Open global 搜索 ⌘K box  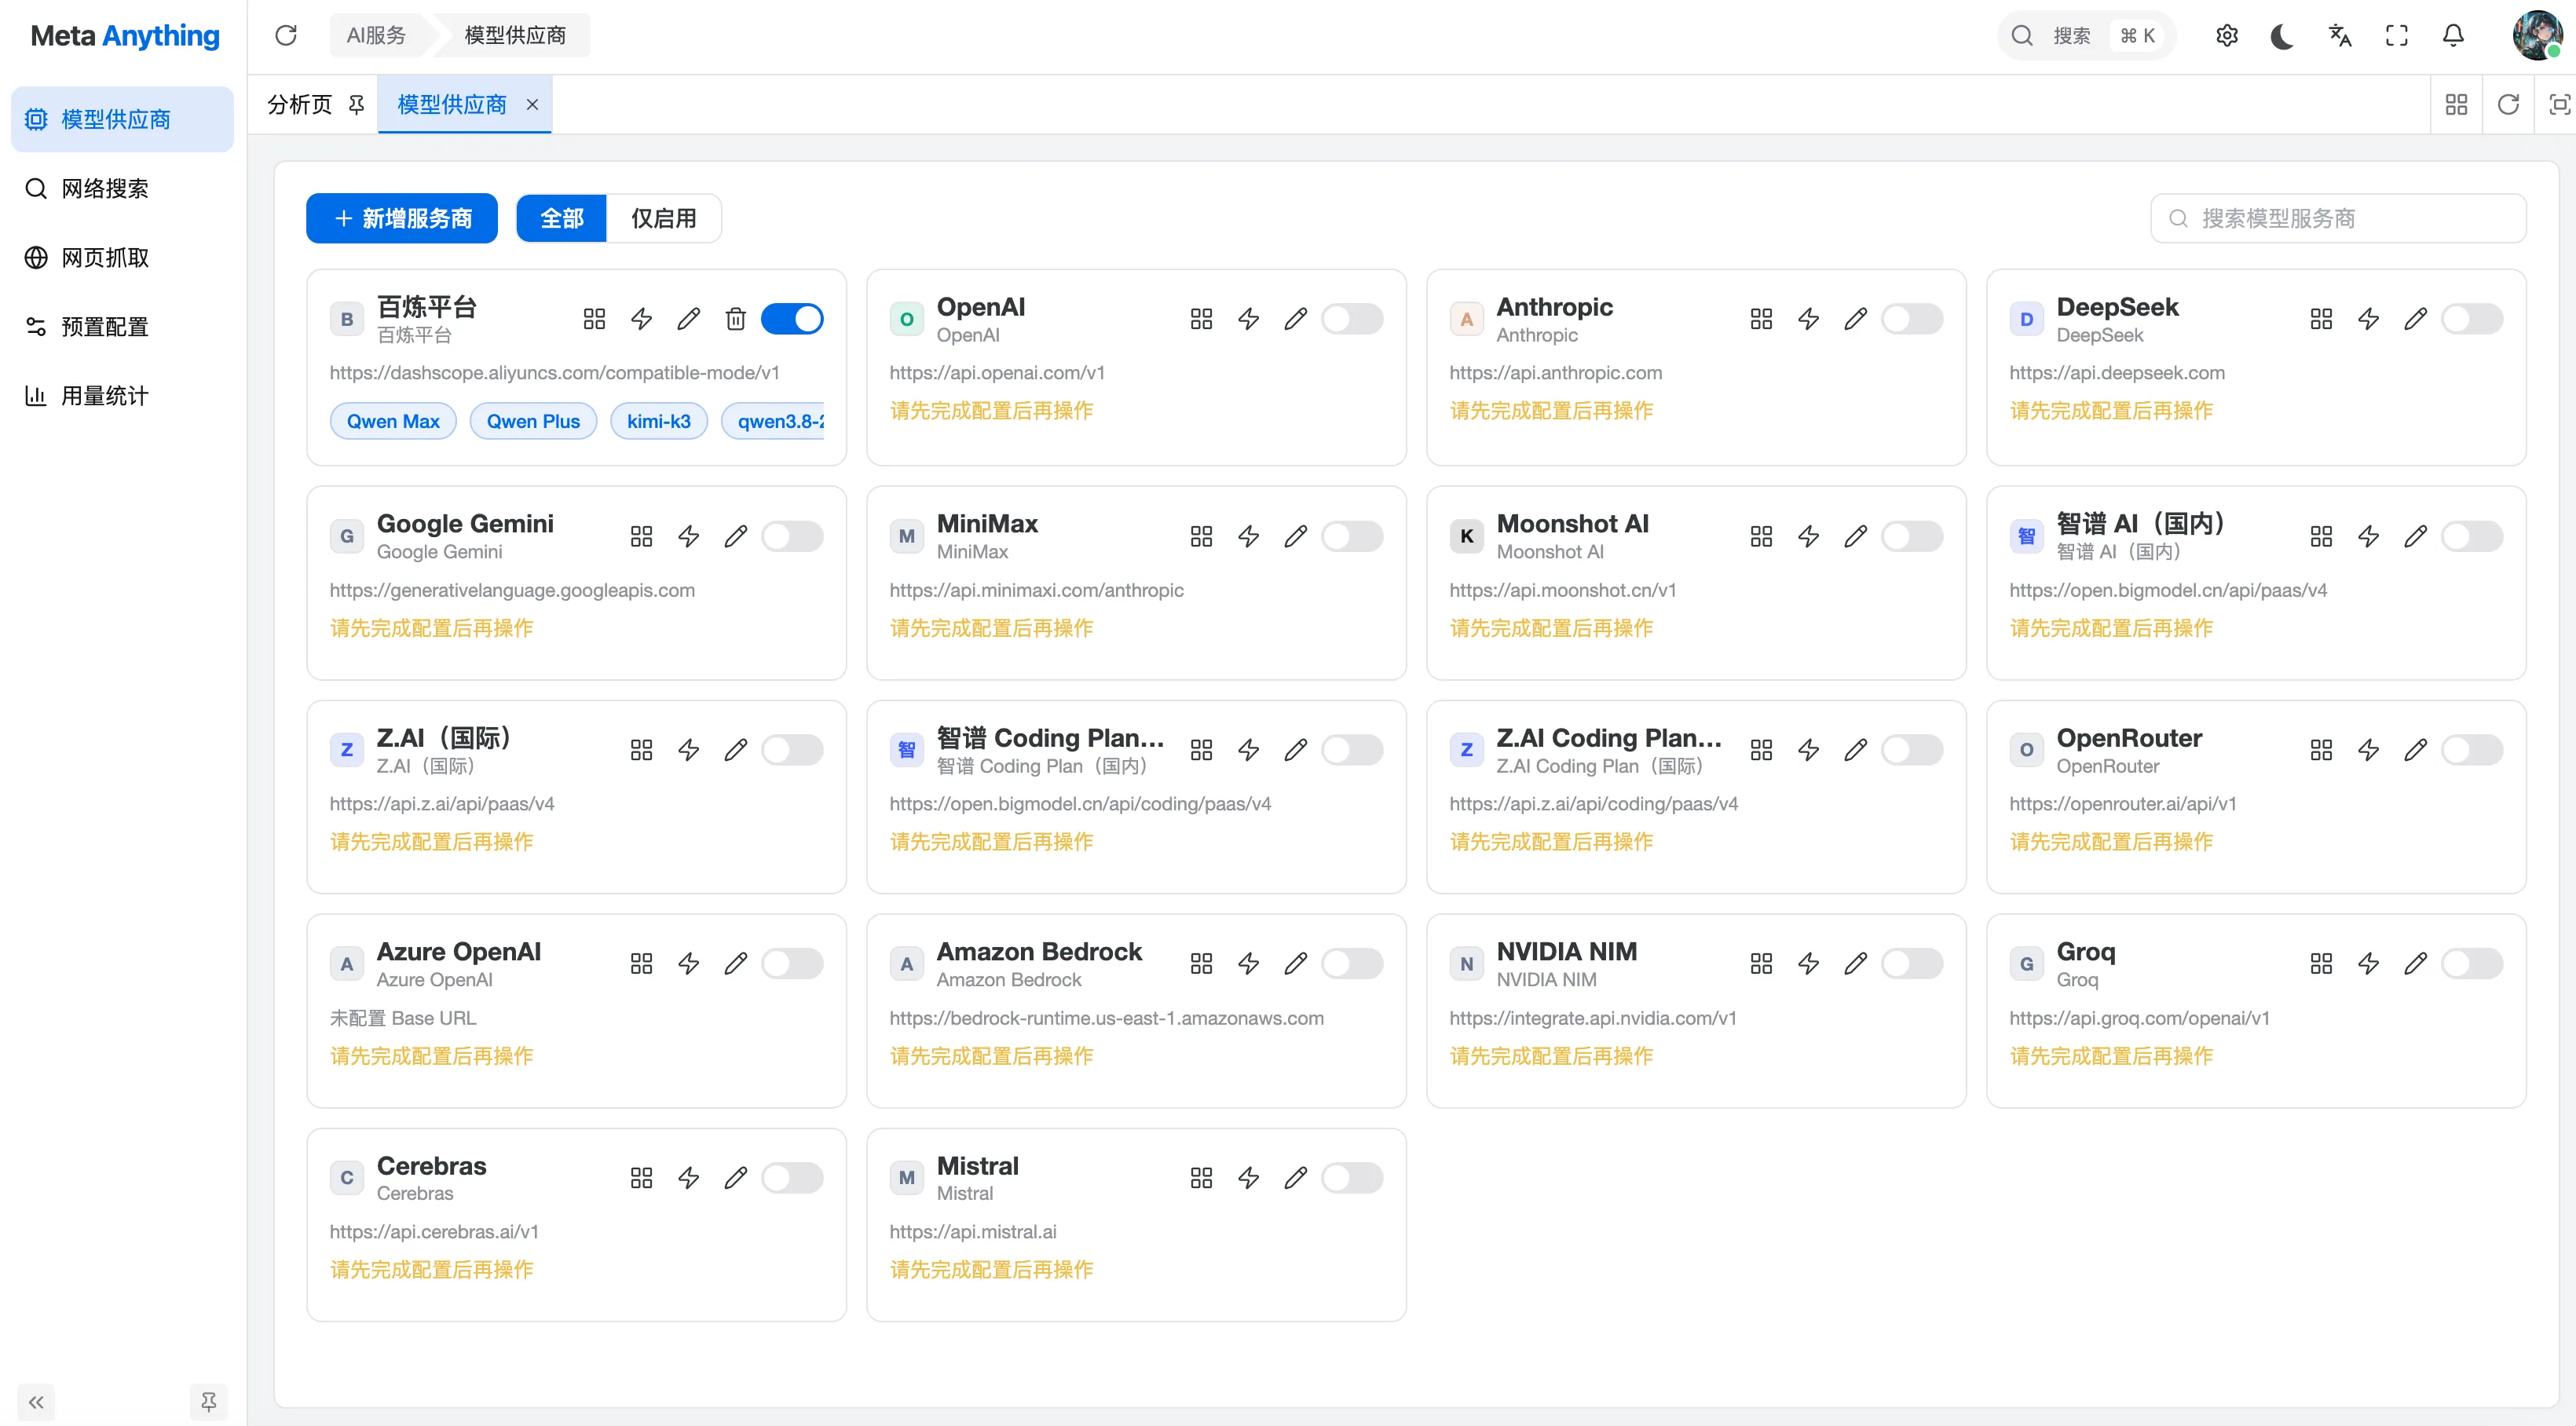click(2086, 35)
